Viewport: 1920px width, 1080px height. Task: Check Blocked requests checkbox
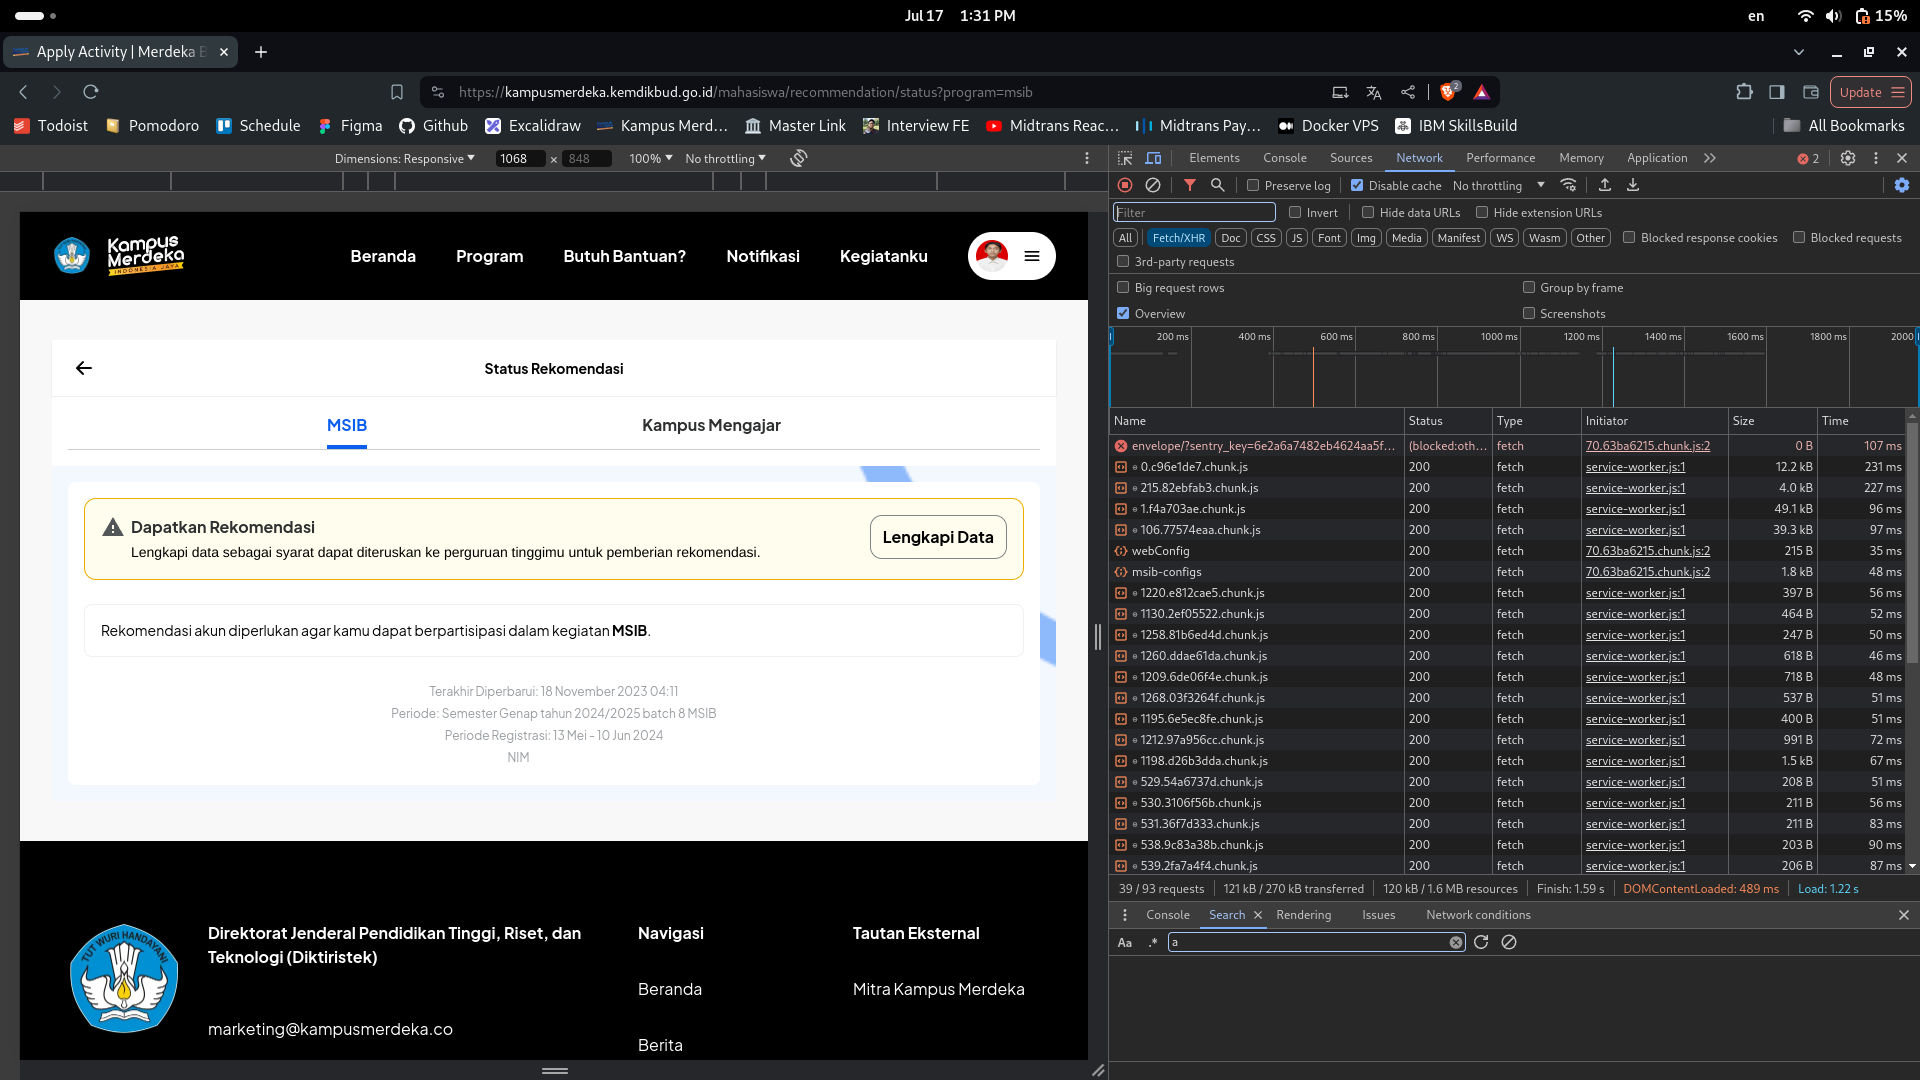pos(1799,237)
